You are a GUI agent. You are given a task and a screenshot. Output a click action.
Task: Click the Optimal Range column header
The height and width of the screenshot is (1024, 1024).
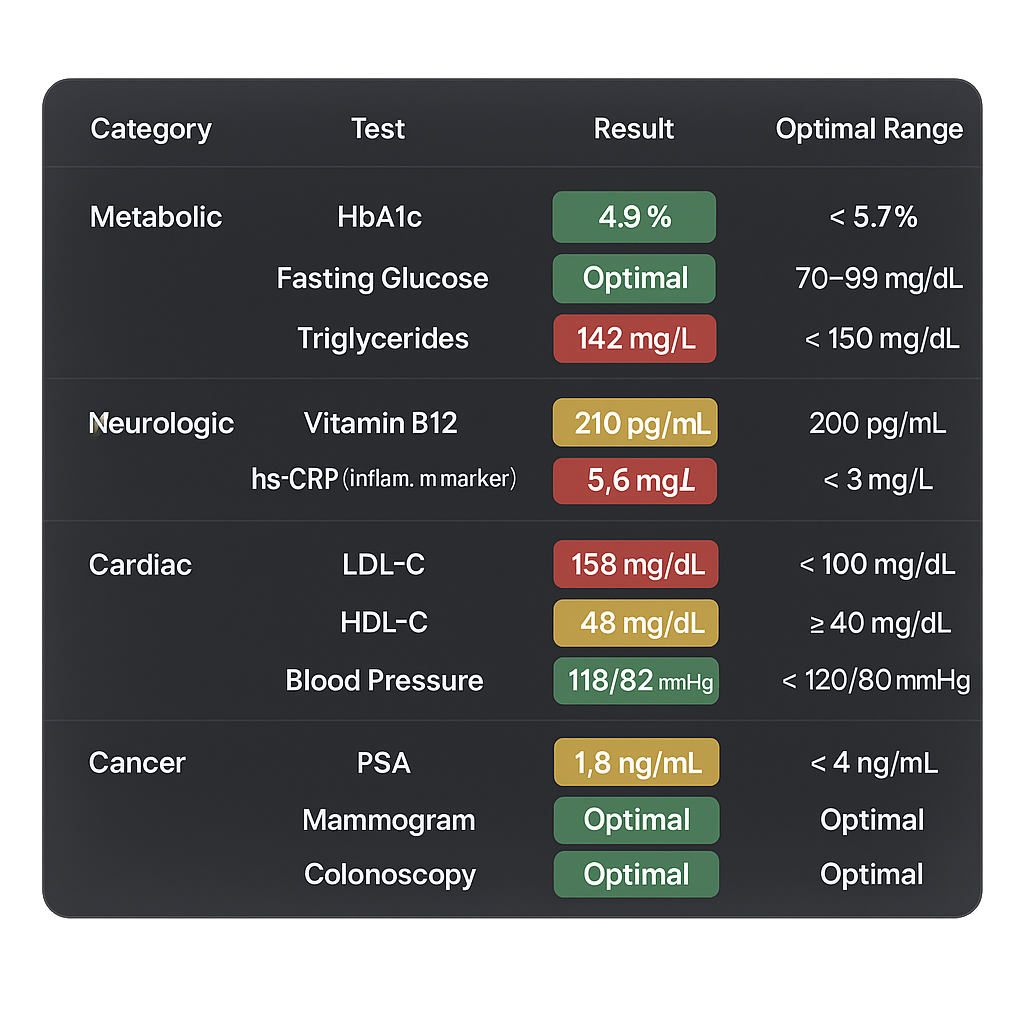tap(869, 129)
